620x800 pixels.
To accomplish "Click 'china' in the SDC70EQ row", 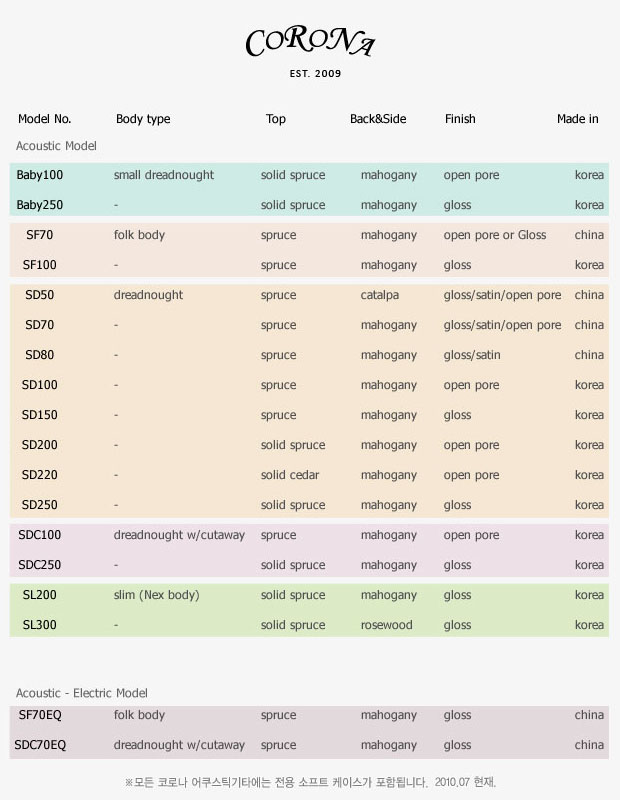I will (x=589, y=745).
